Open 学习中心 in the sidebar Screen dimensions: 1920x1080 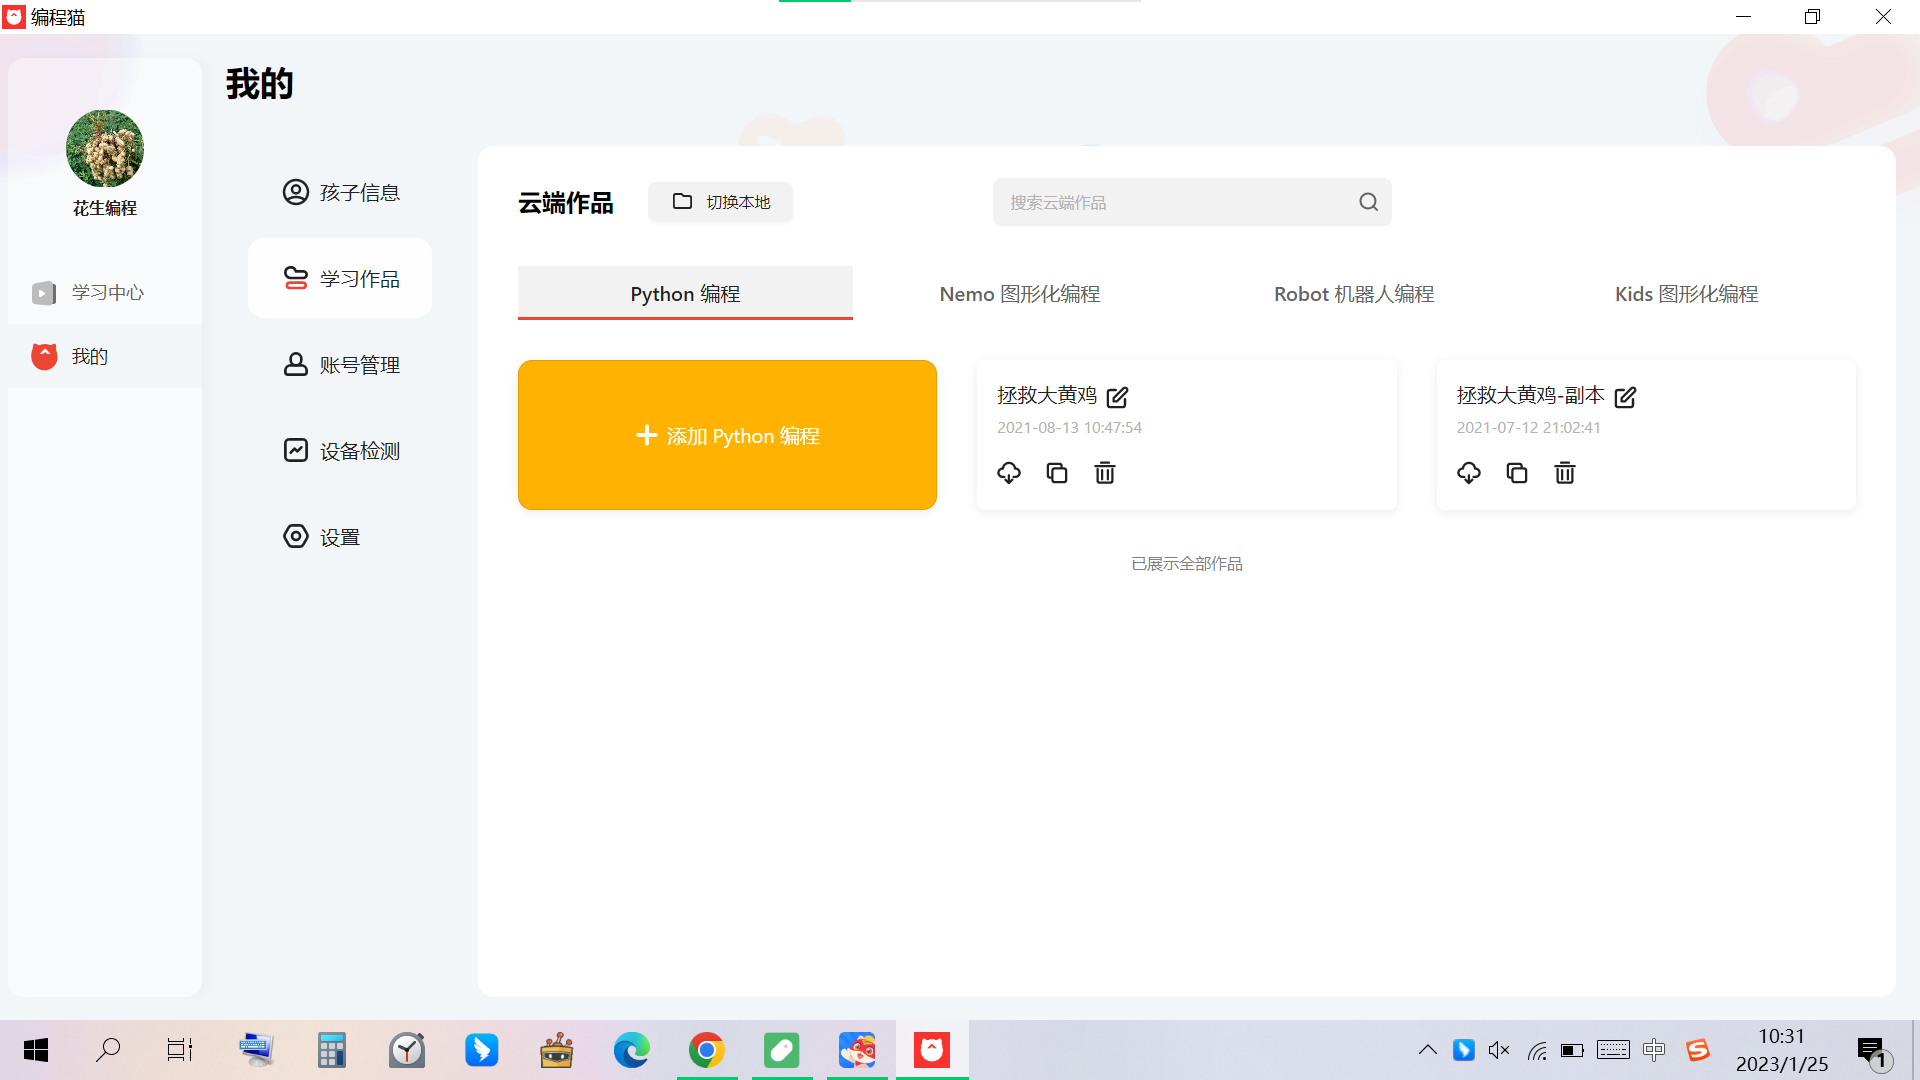pyautogui.click(x=105, y=292)
